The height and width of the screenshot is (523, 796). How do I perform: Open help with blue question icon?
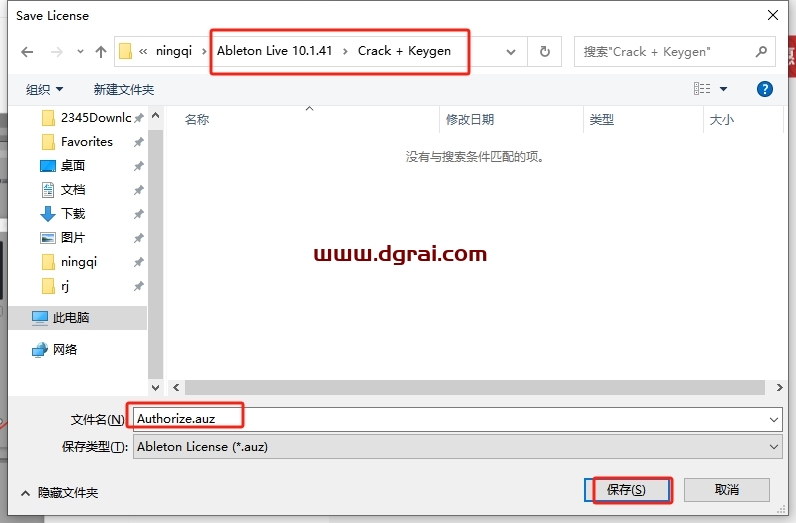(765, 89)
